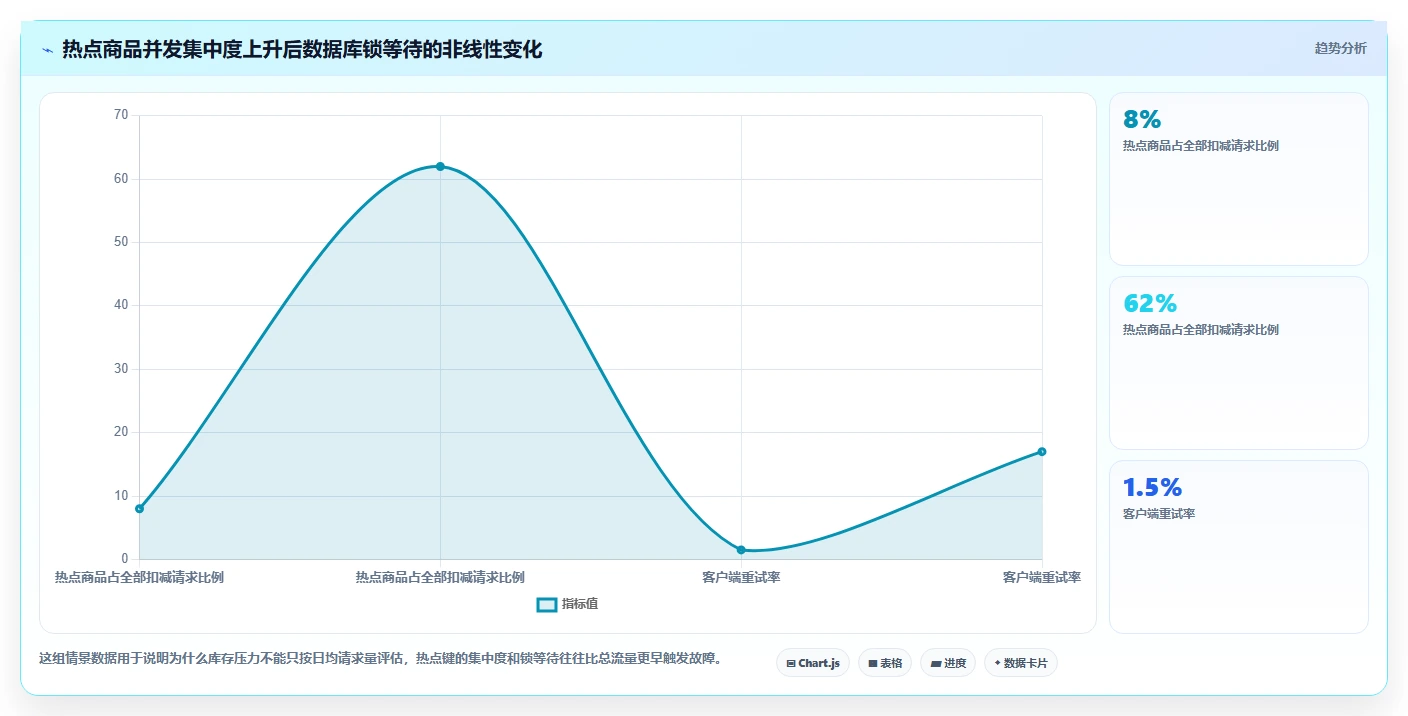The image size is (1408, 716).
Task: Click the lightning icon beside the title
Action: click(47, 50)
